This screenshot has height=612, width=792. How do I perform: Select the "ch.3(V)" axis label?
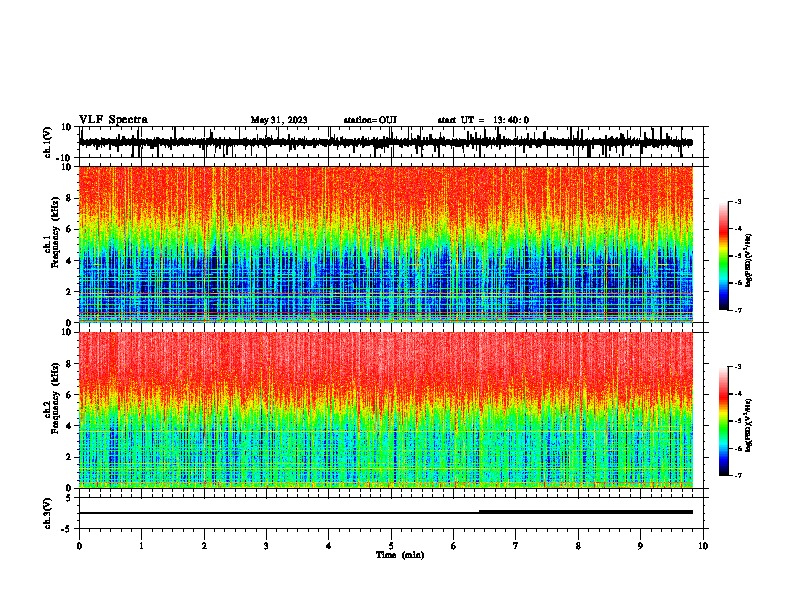48,514
